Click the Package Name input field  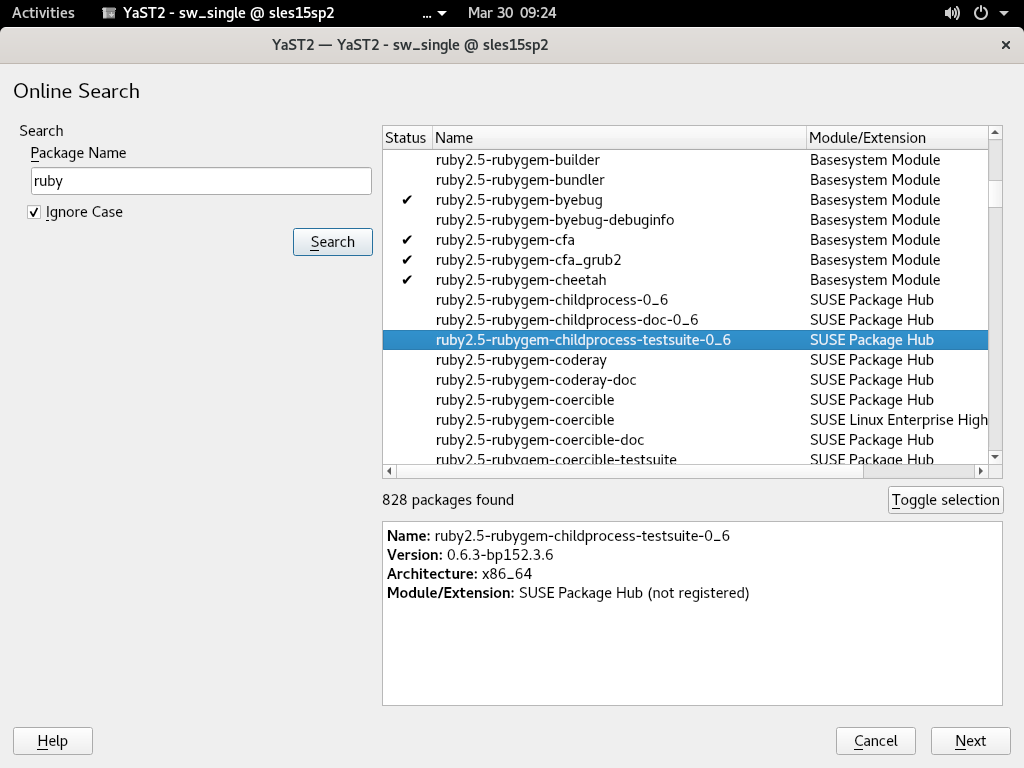(x=201, y=181)
